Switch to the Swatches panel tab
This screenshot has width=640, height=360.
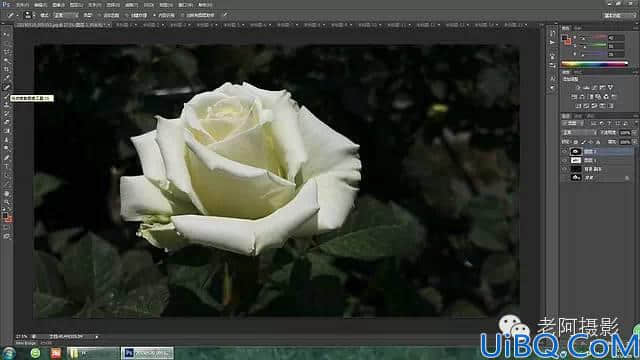pos(578,28)
